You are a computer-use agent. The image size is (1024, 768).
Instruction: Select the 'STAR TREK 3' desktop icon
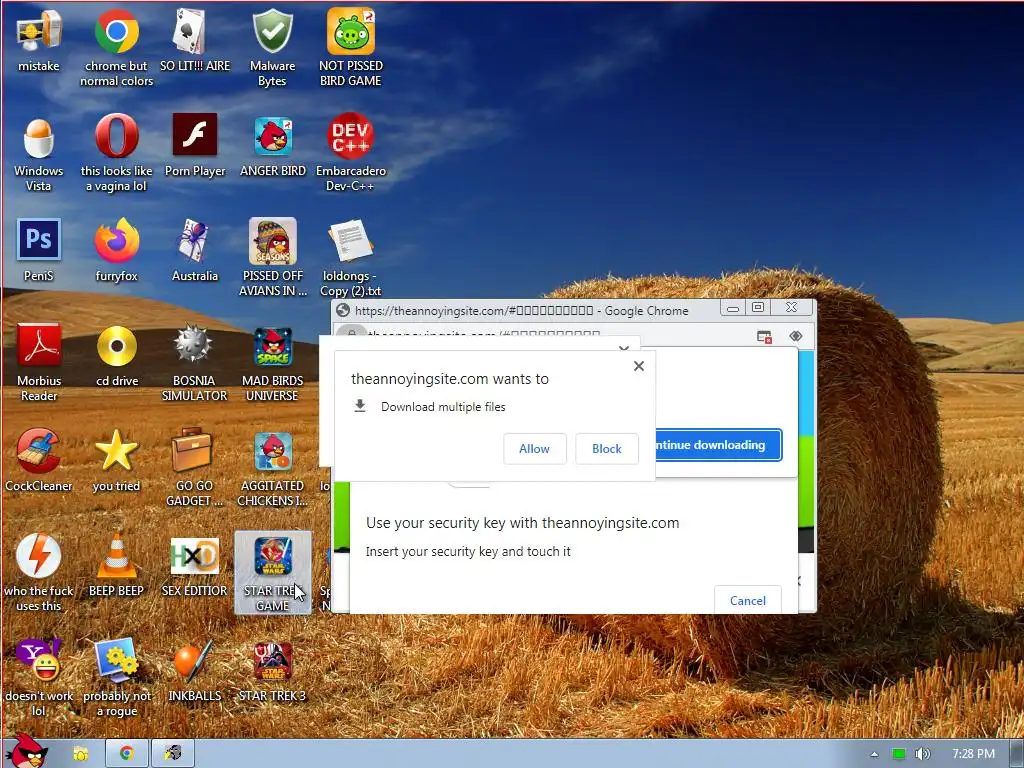(272, 671)
